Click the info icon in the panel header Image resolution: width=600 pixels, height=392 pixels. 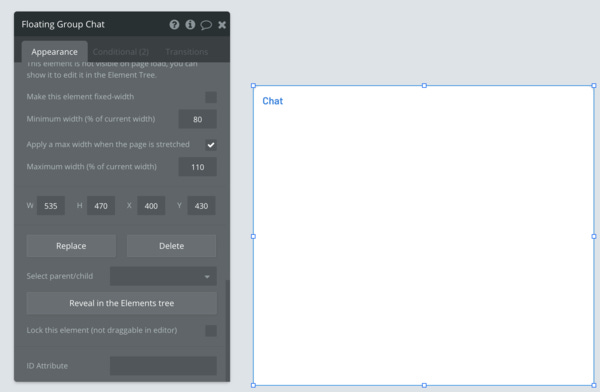pyautogui.click(x=190, y=25)
